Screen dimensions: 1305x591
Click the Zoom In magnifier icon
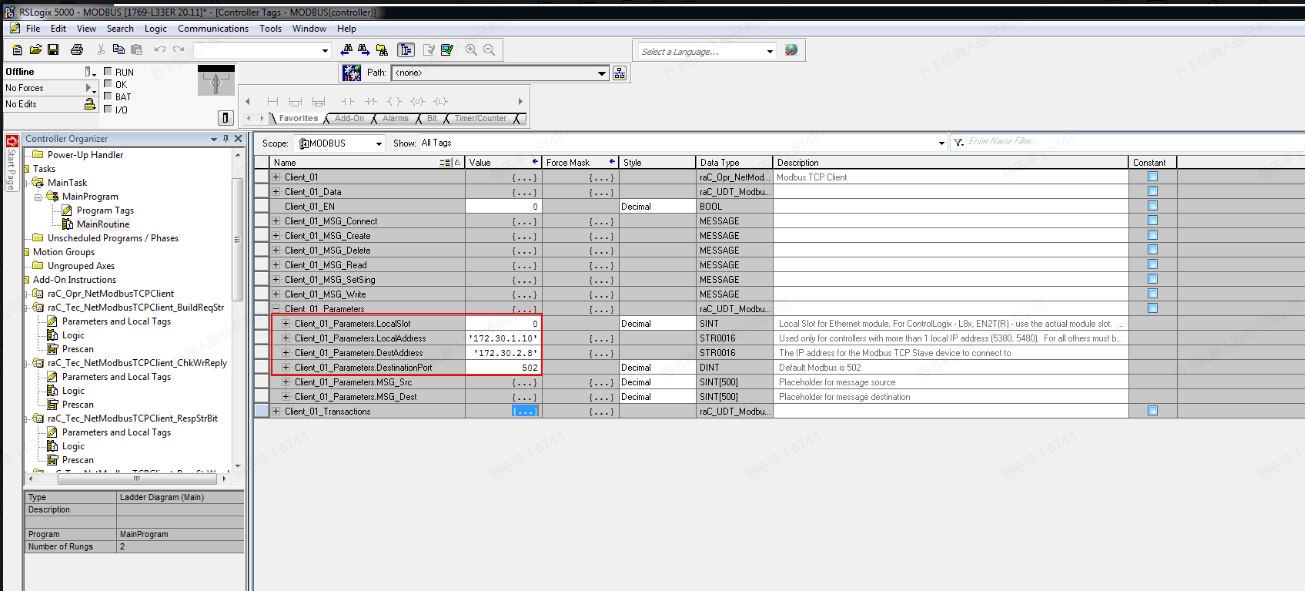pyautogui.click(x=471, y=50)
